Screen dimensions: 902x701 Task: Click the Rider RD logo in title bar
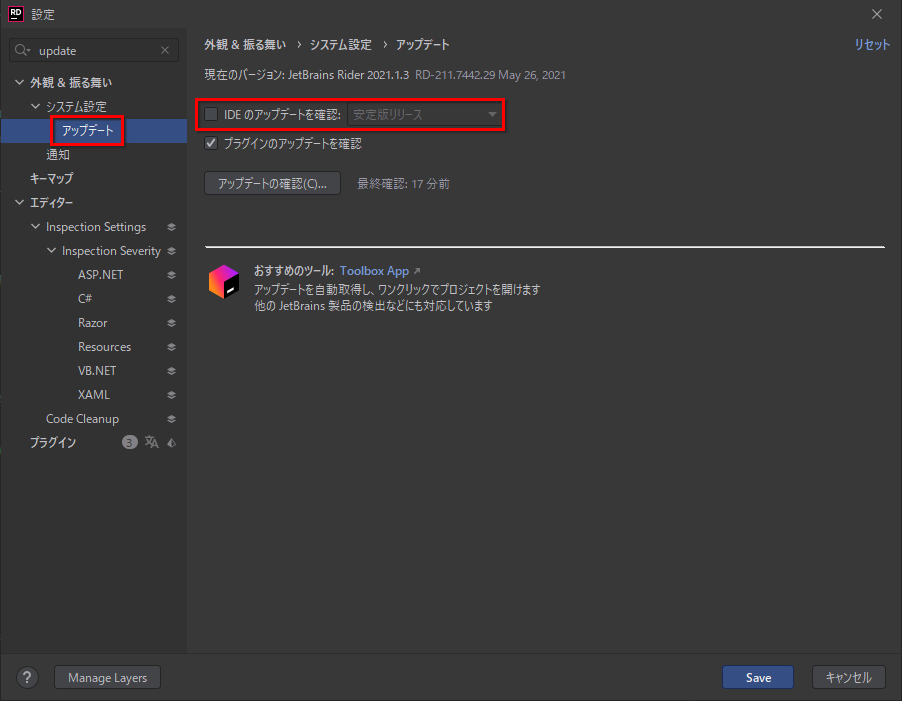pyautogui.click(x=16, y=14)
